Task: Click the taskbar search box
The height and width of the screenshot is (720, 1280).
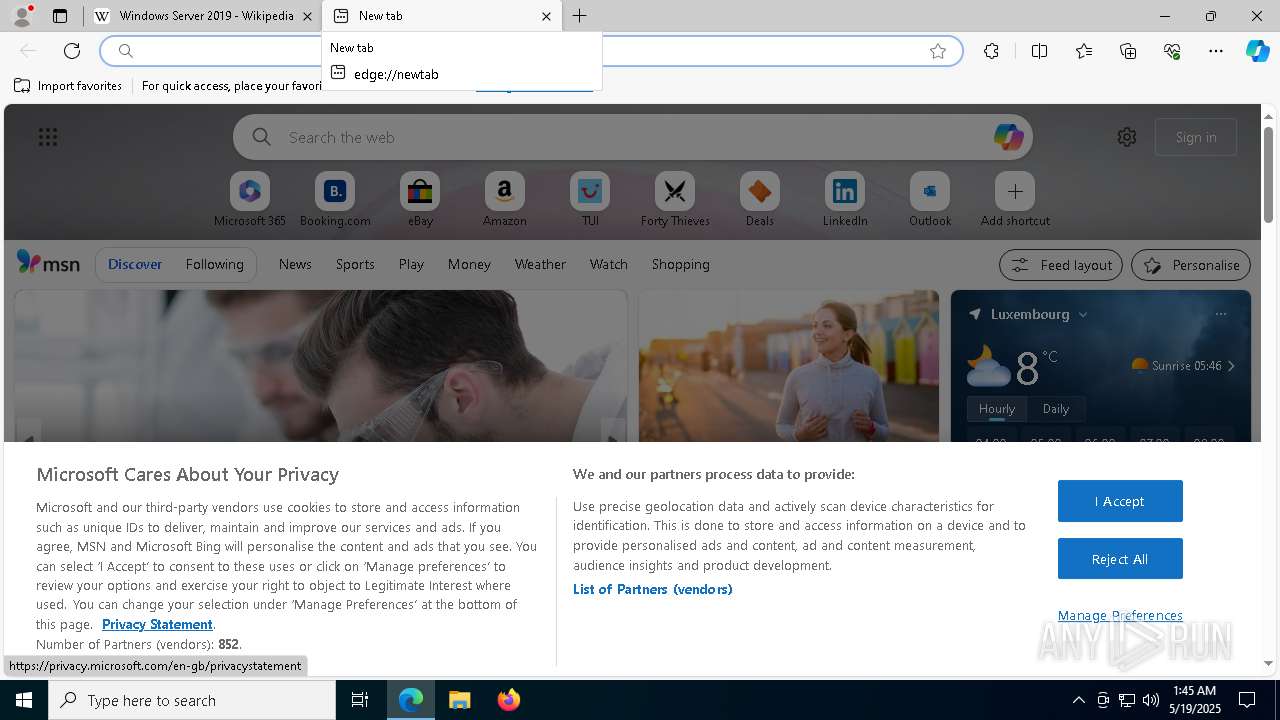Action: pyautogui.click(x=192, y=700)
